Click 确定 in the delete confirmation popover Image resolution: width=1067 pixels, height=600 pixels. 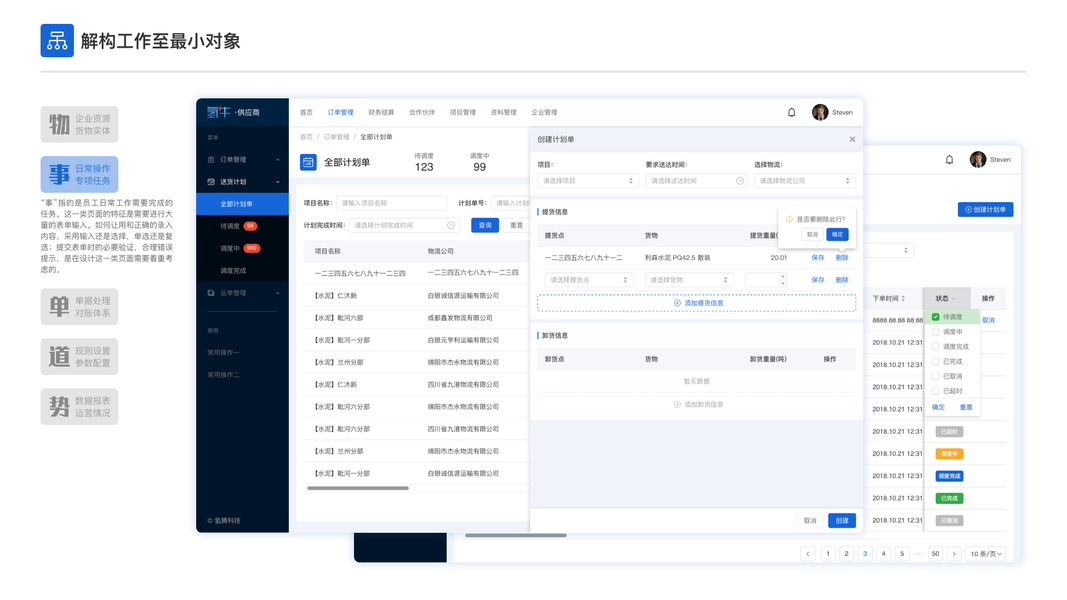(x=837, y=235)
